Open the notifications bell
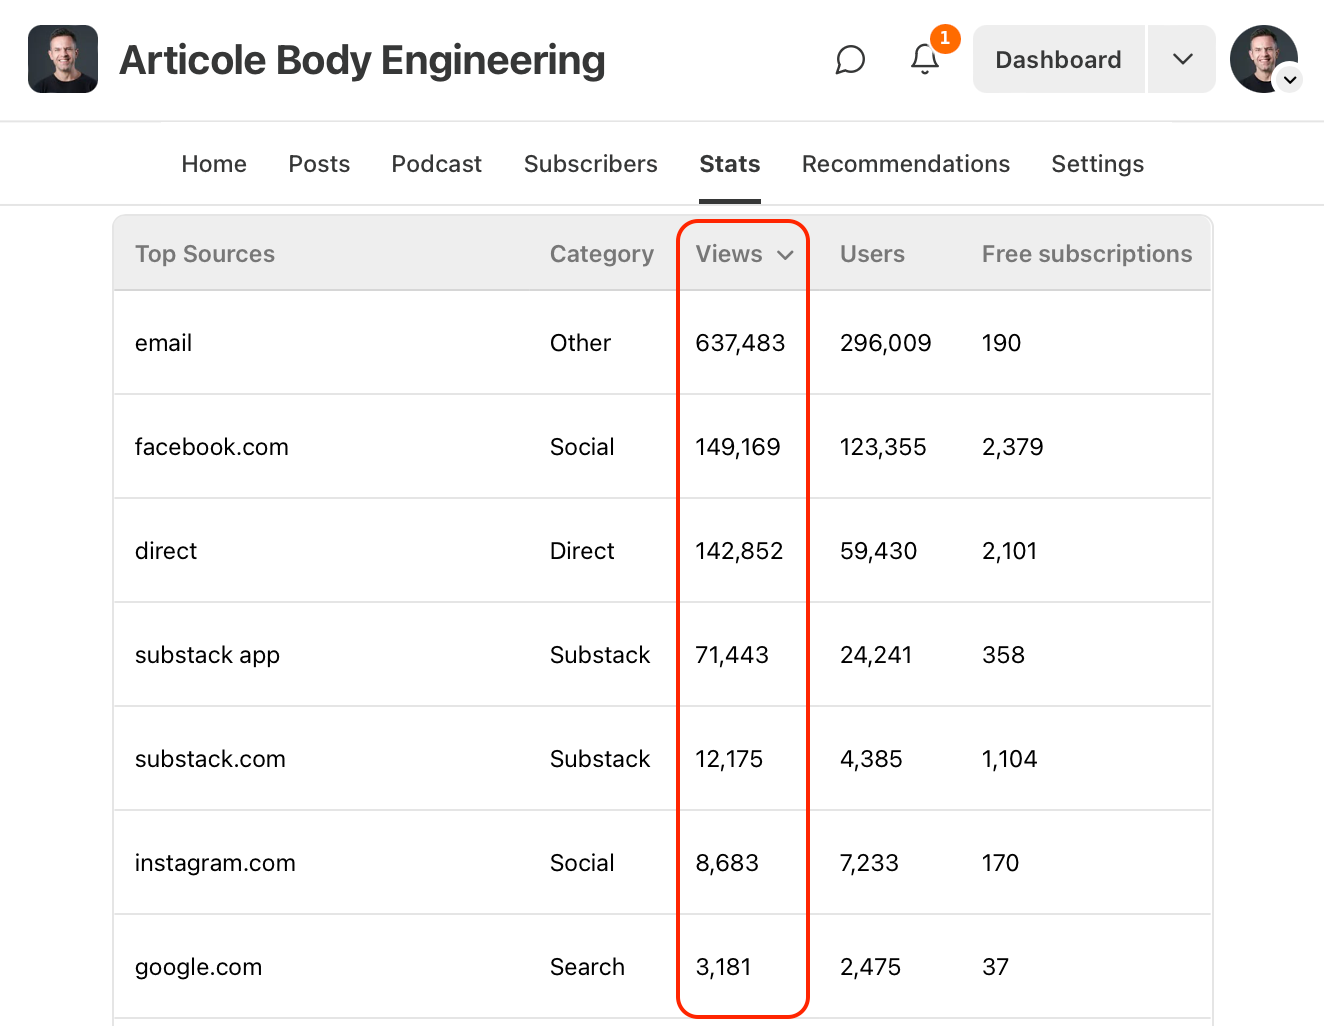This screenshot has height=1026, width=1324. 925,60
